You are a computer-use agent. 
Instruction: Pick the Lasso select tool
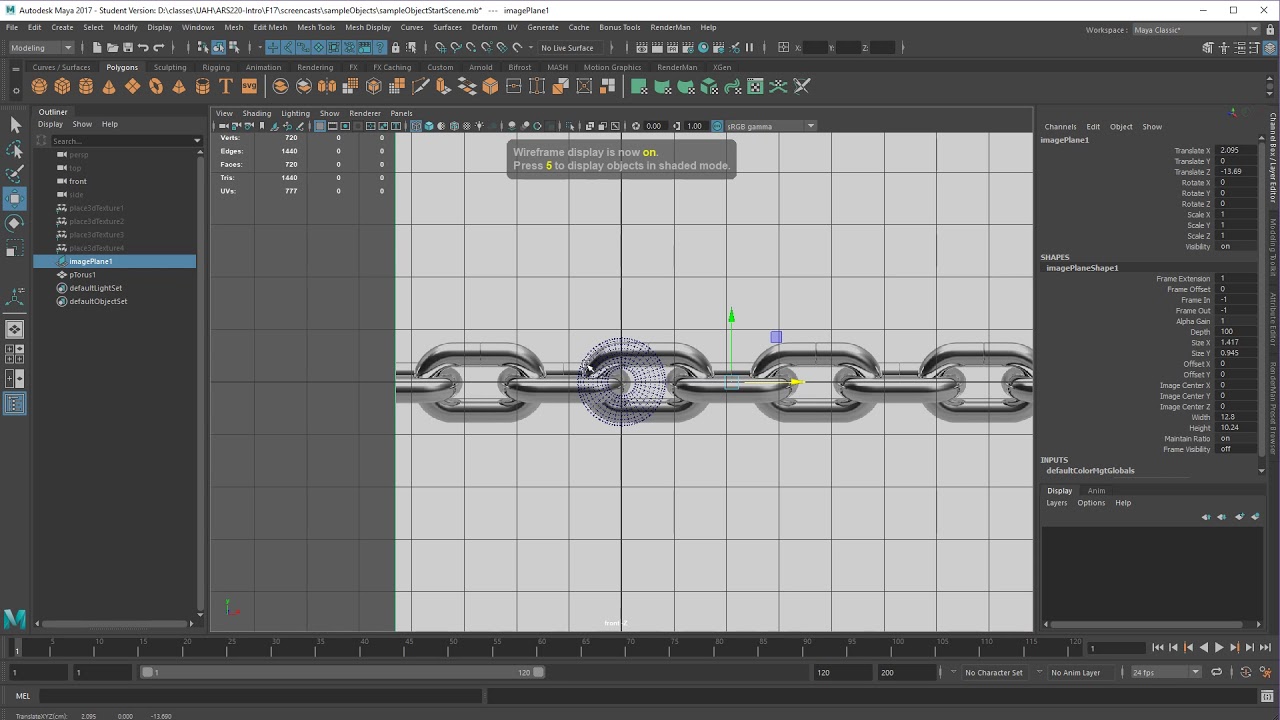[15, 149]
